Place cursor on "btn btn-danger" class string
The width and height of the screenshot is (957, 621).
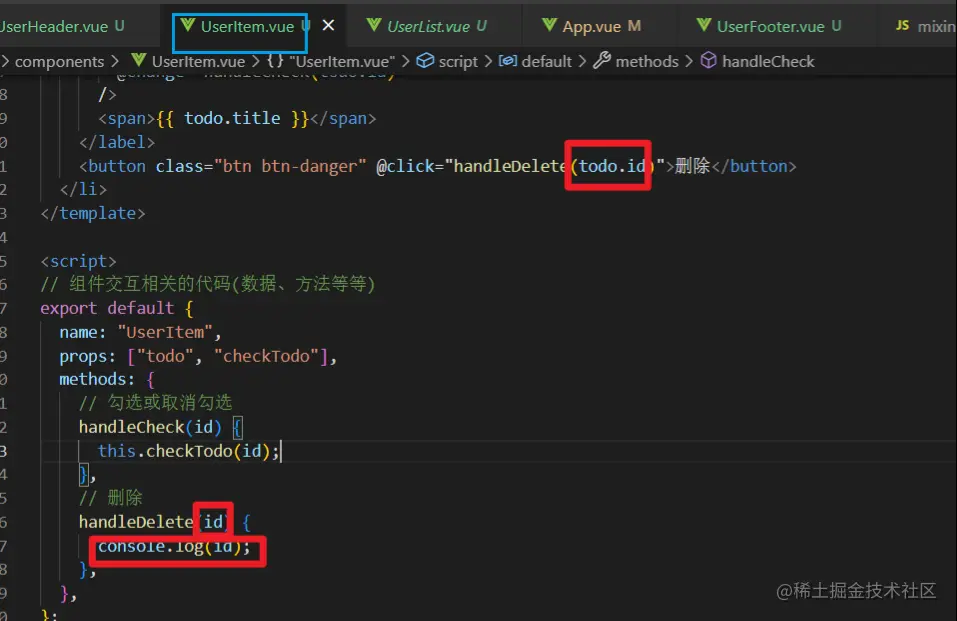pyautogui.click(x=290, y=166)
